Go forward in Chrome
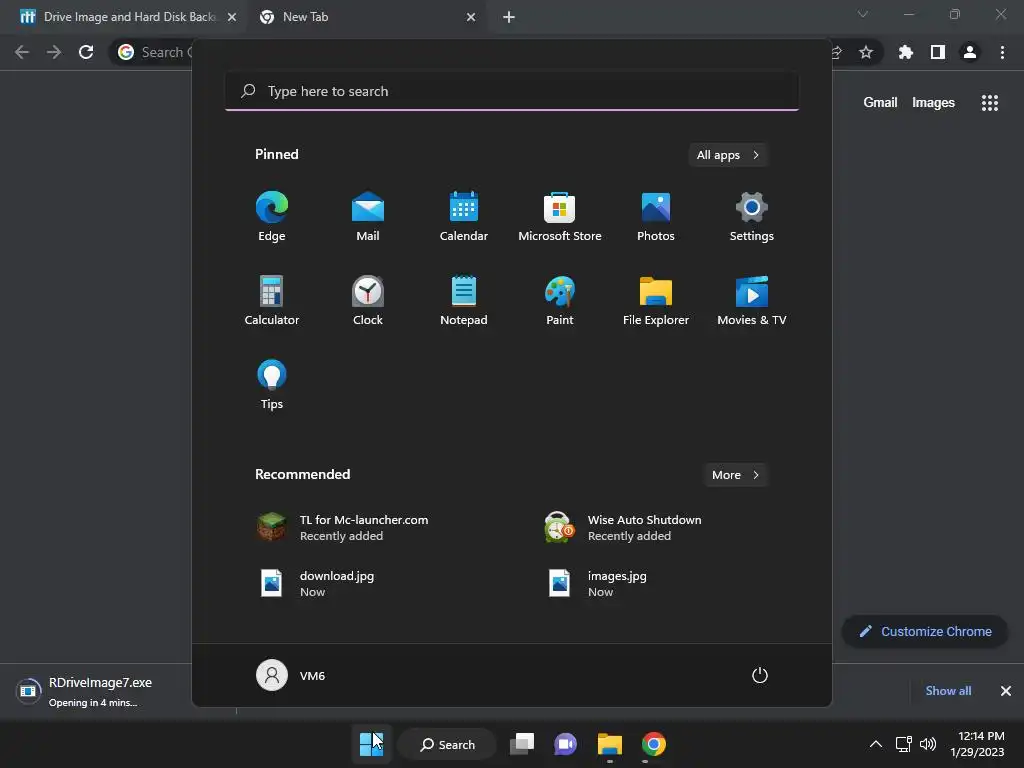This screenshot has width=1024, height=768. [x=54, y=52]
